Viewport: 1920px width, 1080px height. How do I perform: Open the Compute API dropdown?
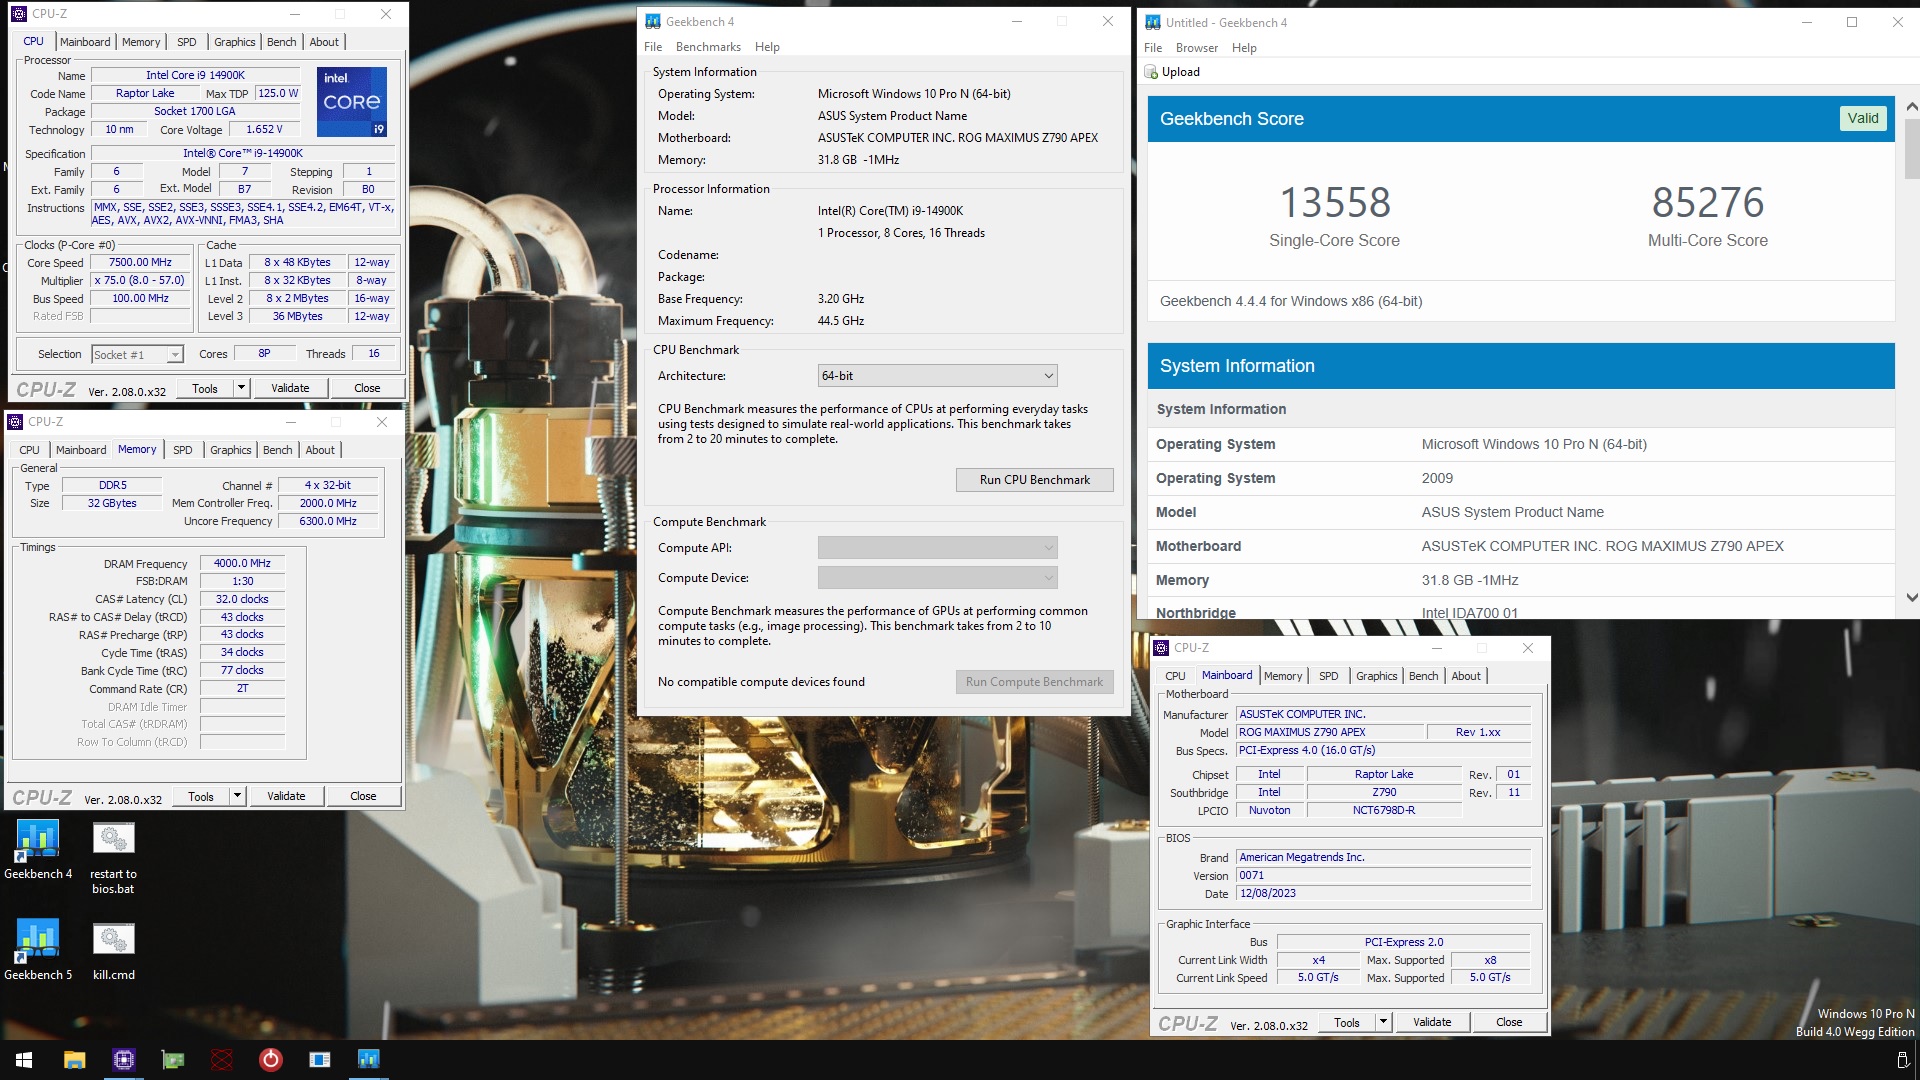pos(937,548)
